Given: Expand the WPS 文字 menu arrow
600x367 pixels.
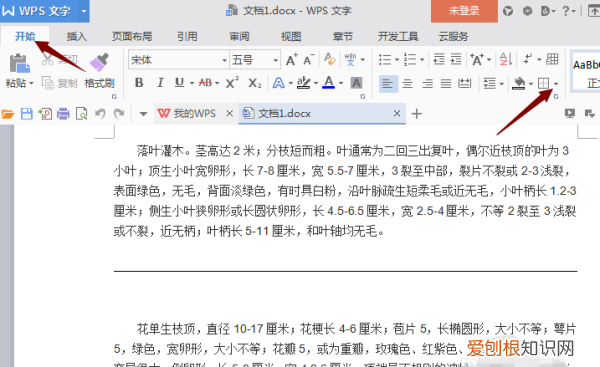Looking at the screenshot, I should coord(84,11).
